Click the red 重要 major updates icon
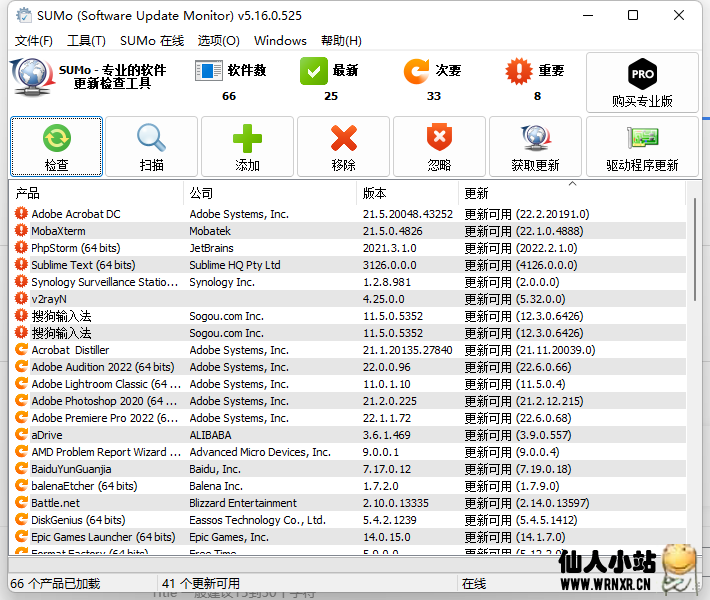Screen dimensions: 710x600 point(519,71)
